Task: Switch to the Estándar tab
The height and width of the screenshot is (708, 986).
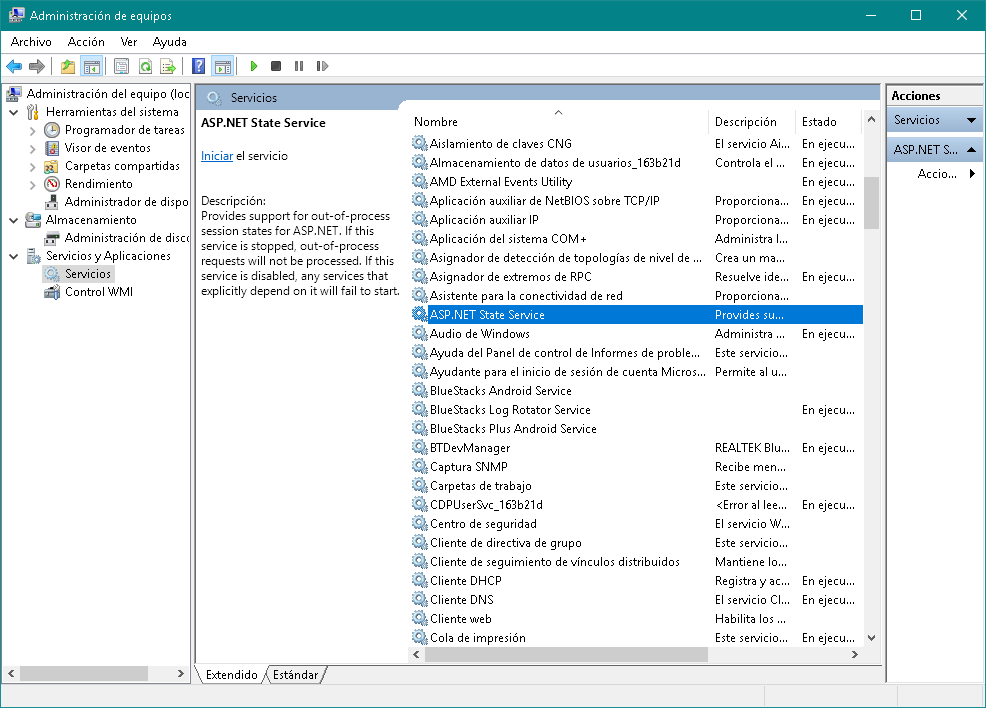Action: pyautogui.click(x=296, y=675)
